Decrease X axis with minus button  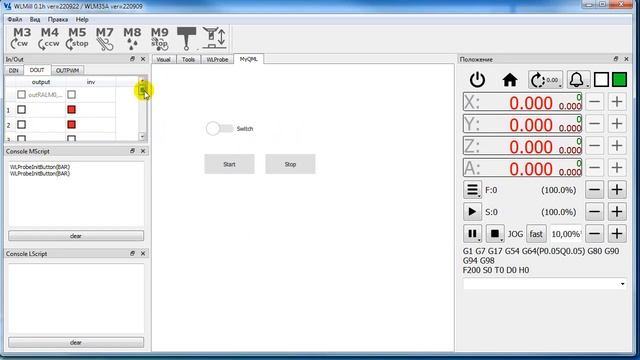pos(595,102)
